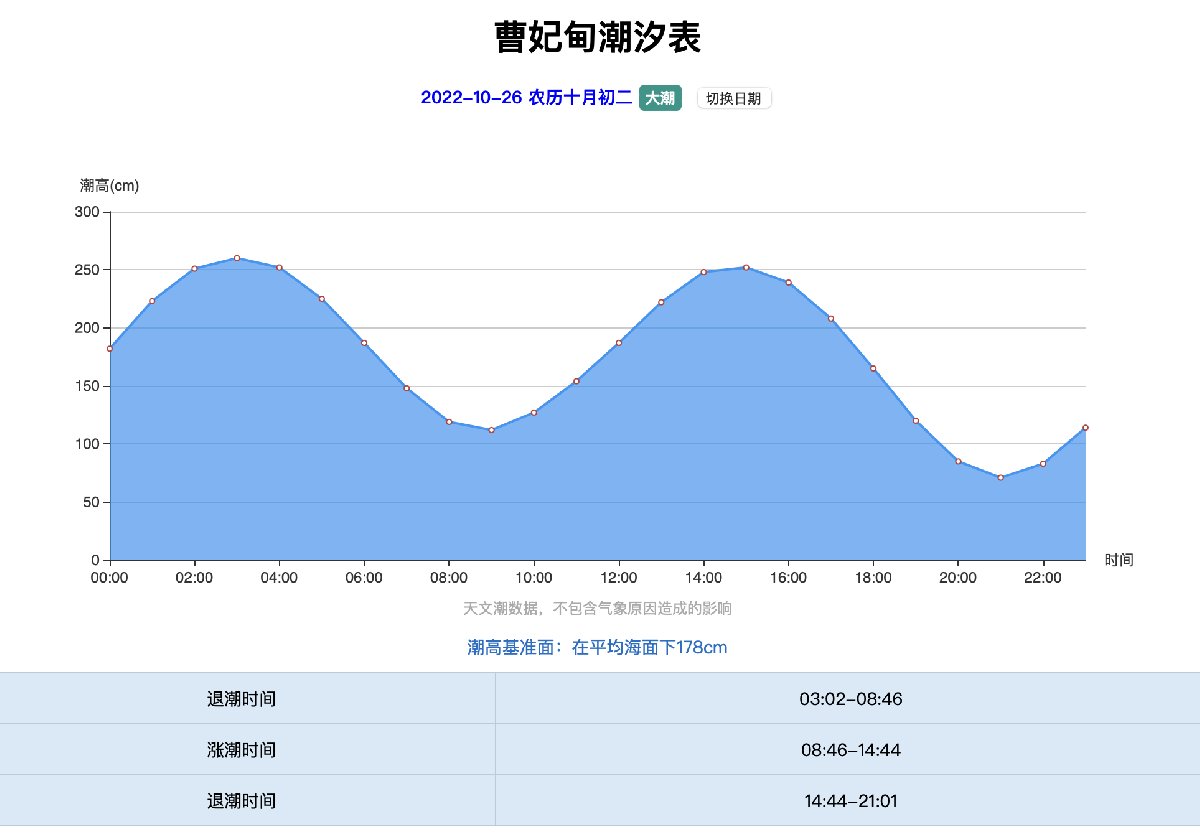Click the 天文潮数据 disclaimer note
The image size is (1200, 835).
597,608
